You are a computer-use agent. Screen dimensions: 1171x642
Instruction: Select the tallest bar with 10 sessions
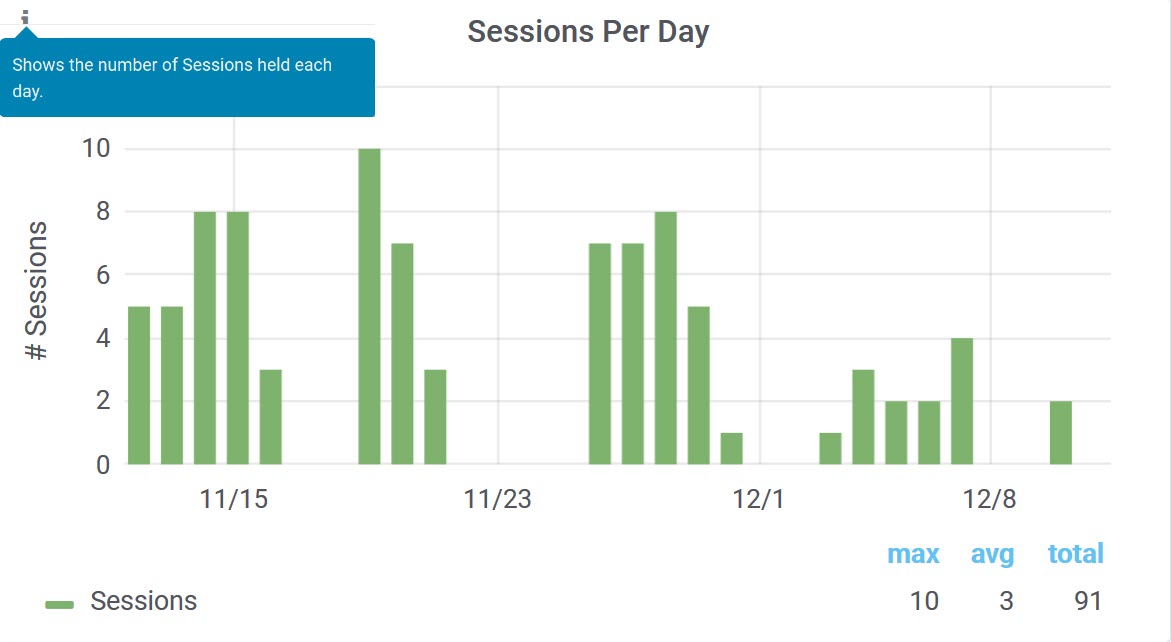coord(369,306)
